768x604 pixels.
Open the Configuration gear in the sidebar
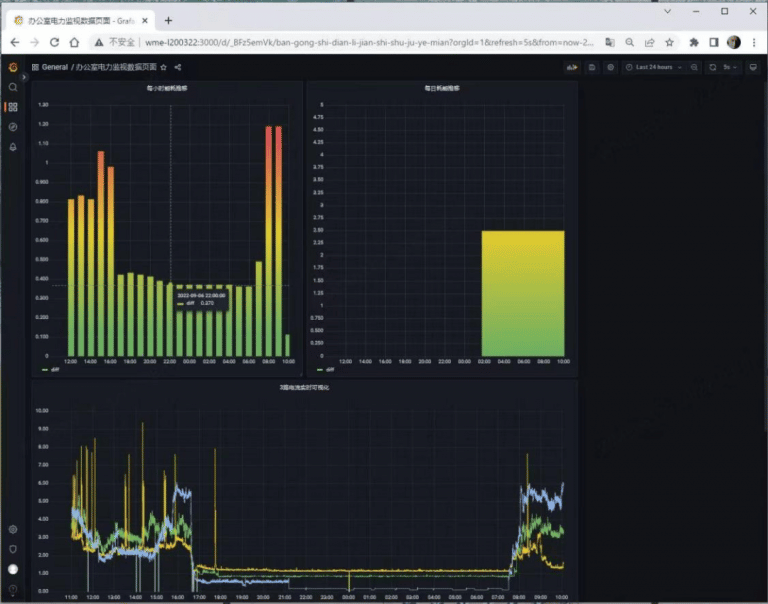13,529
